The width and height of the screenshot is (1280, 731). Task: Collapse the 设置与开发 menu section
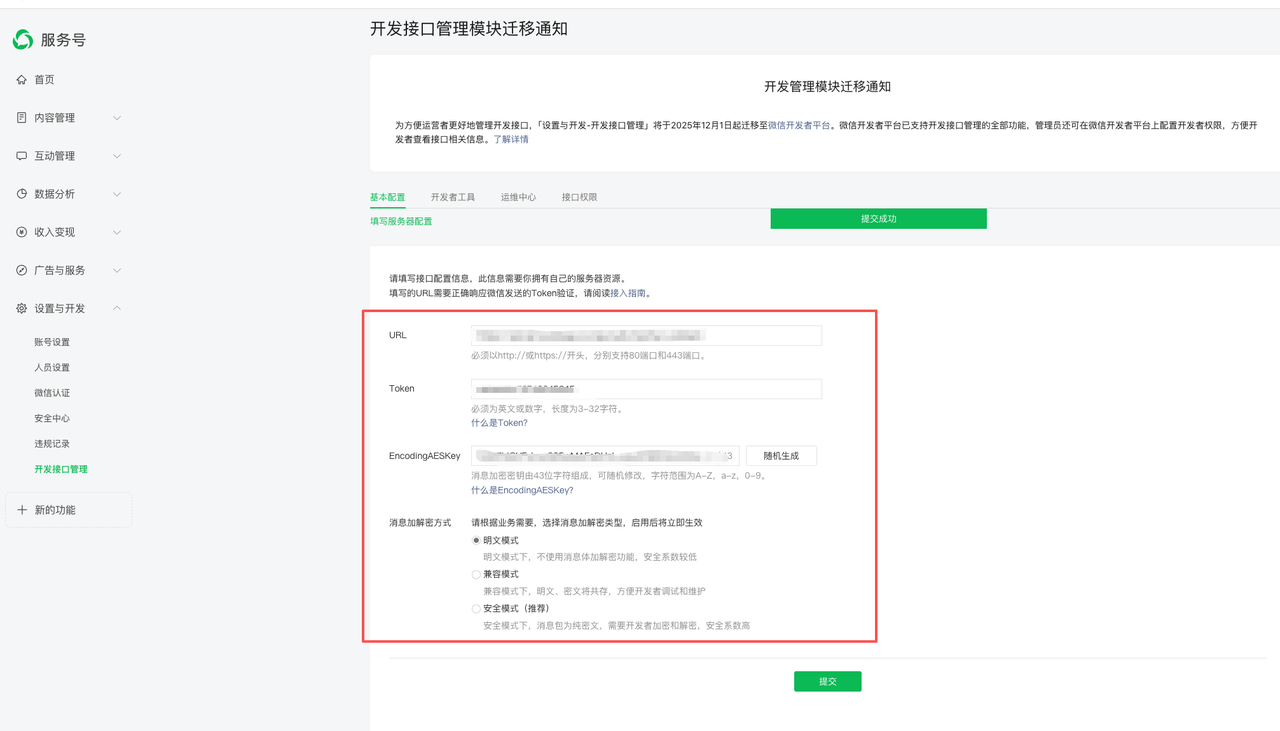point(116,307)
